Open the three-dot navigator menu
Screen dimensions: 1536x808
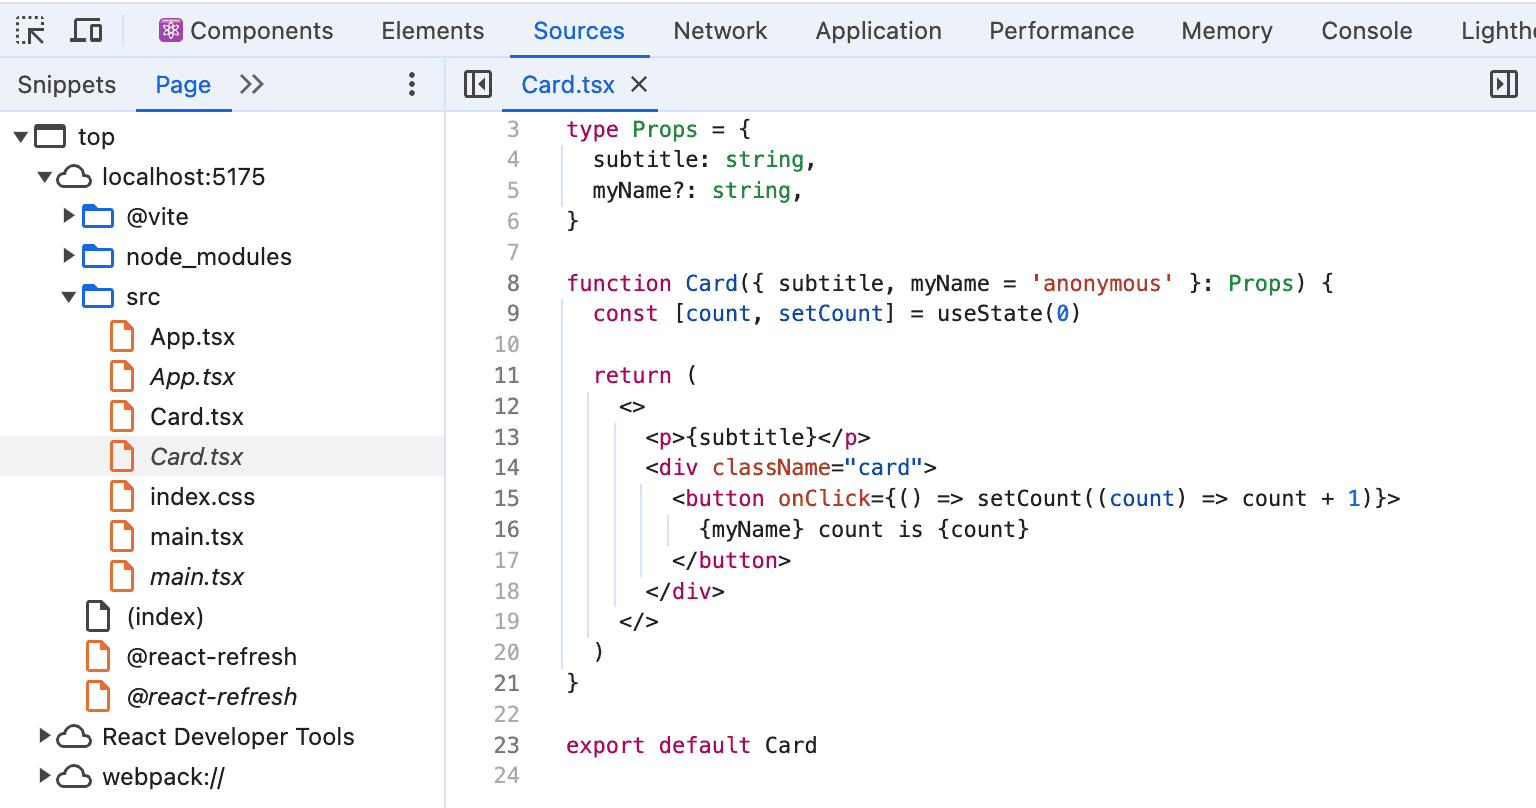pos(412,85)
